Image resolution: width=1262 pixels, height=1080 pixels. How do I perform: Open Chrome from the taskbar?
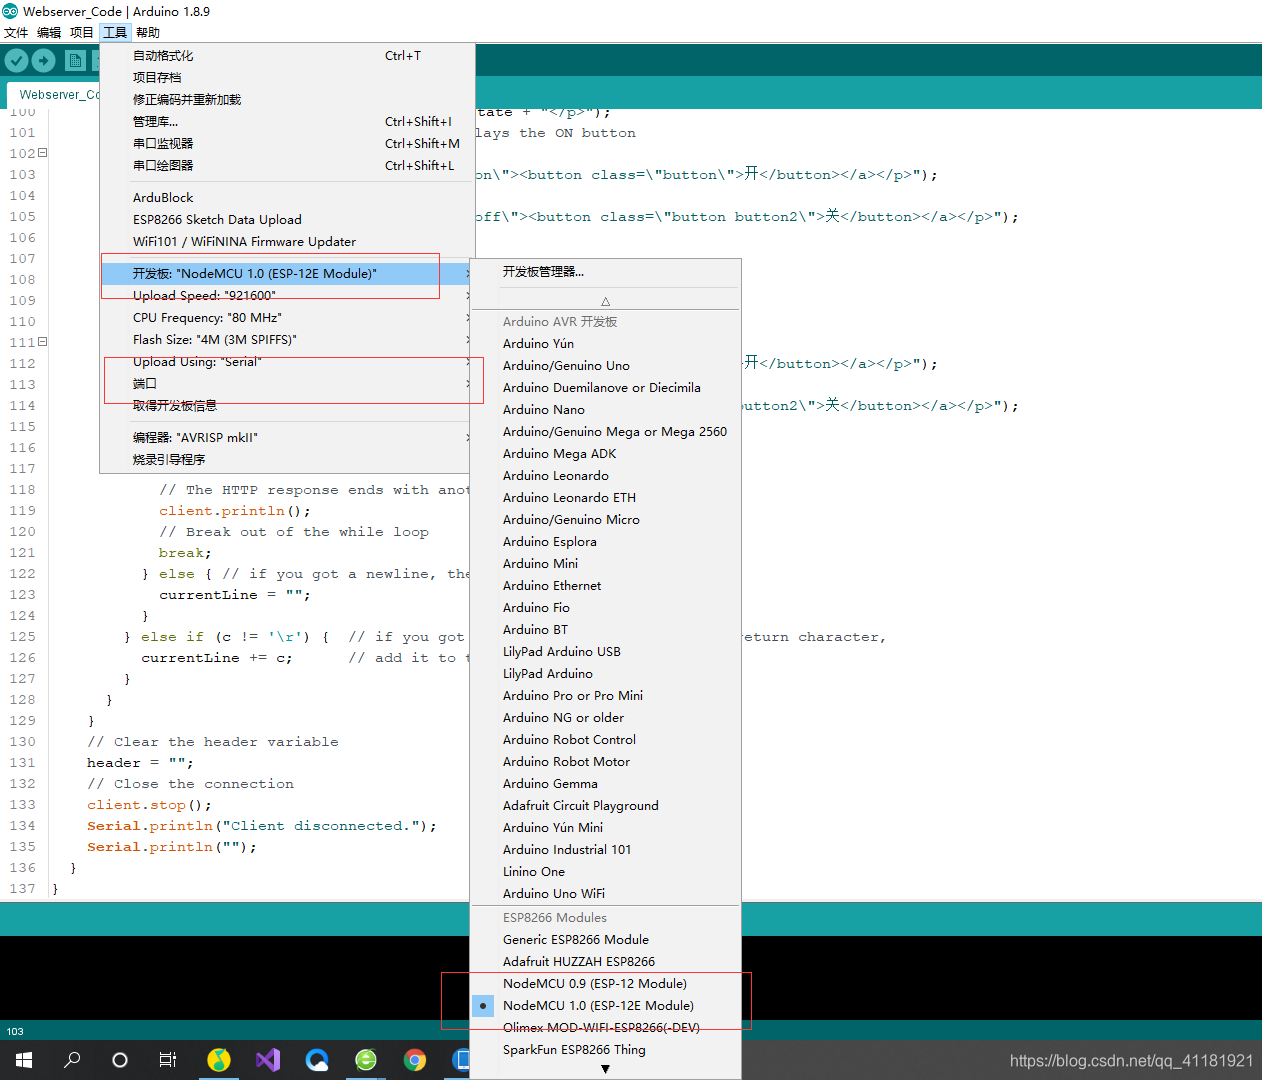[414, 1060]
